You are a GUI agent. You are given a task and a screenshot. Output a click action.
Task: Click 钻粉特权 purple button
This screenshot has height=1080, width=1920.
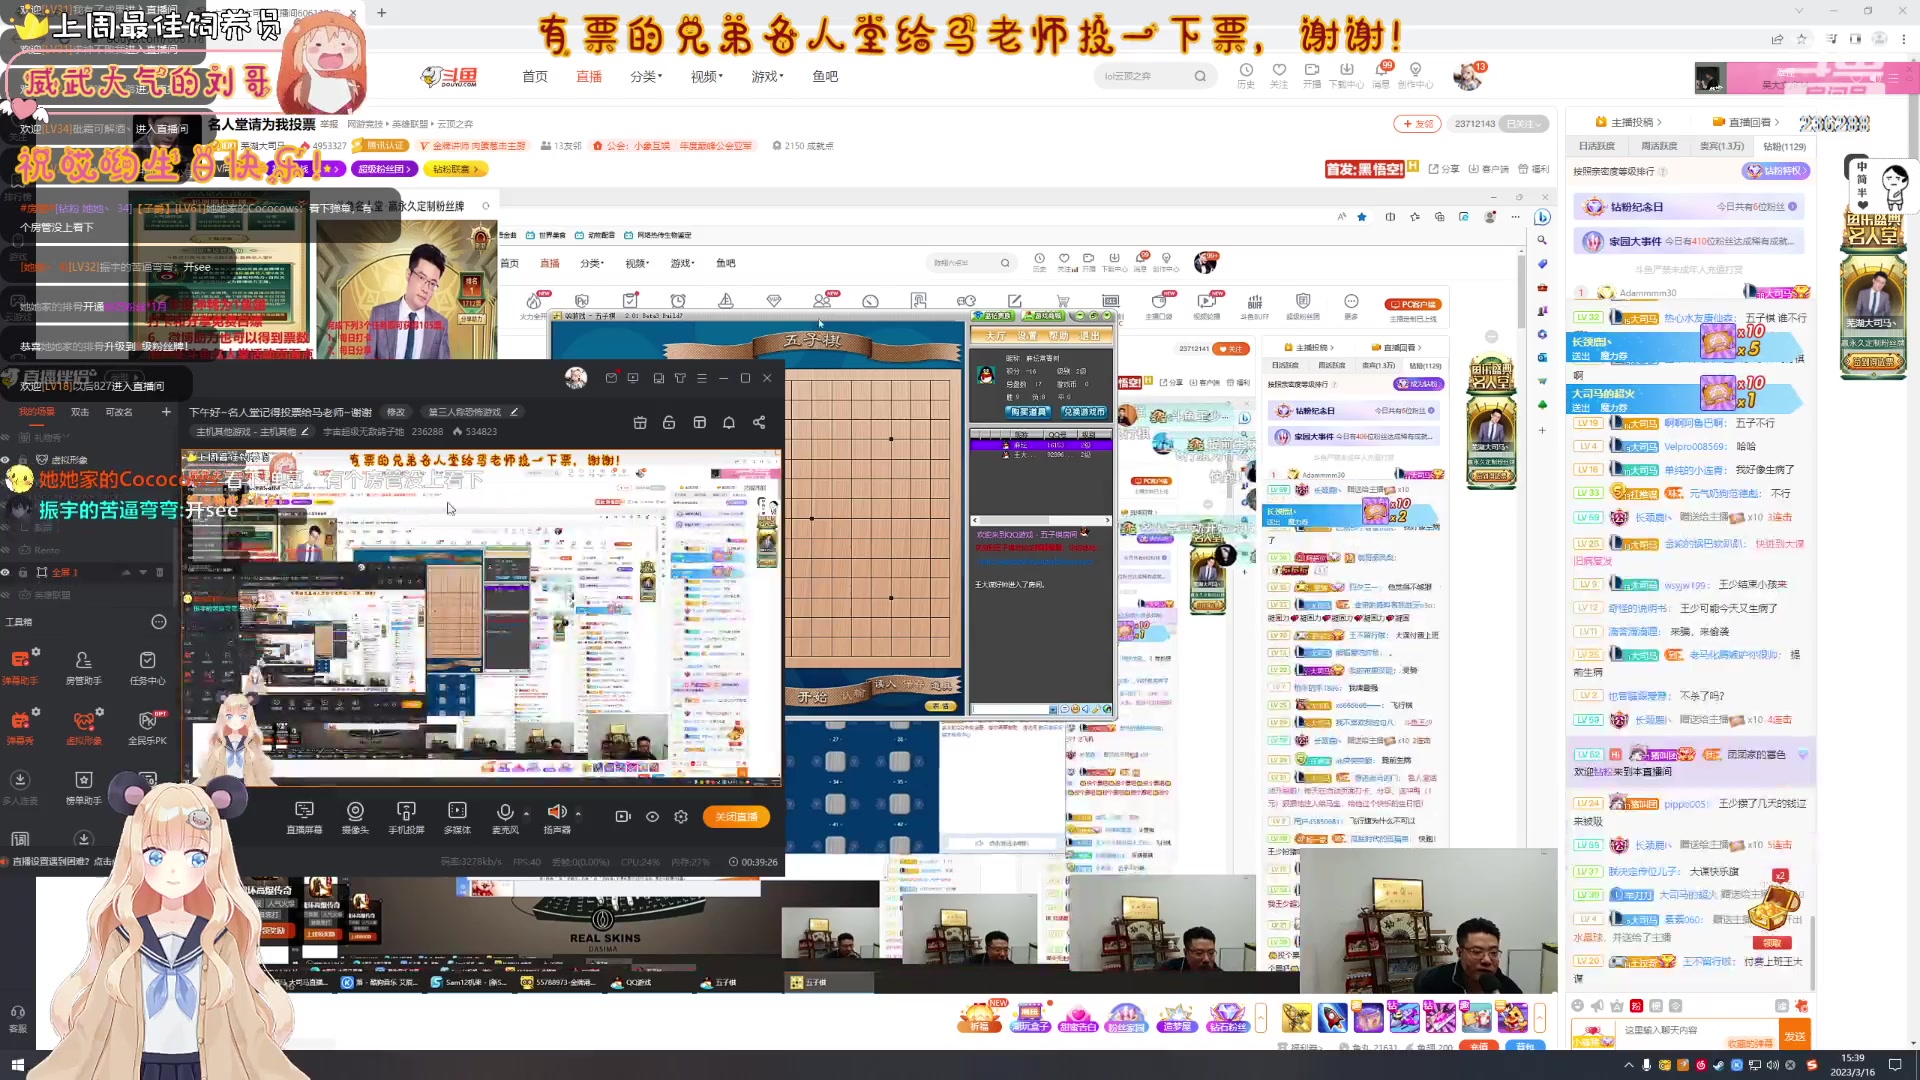[x=1776, y=171]
